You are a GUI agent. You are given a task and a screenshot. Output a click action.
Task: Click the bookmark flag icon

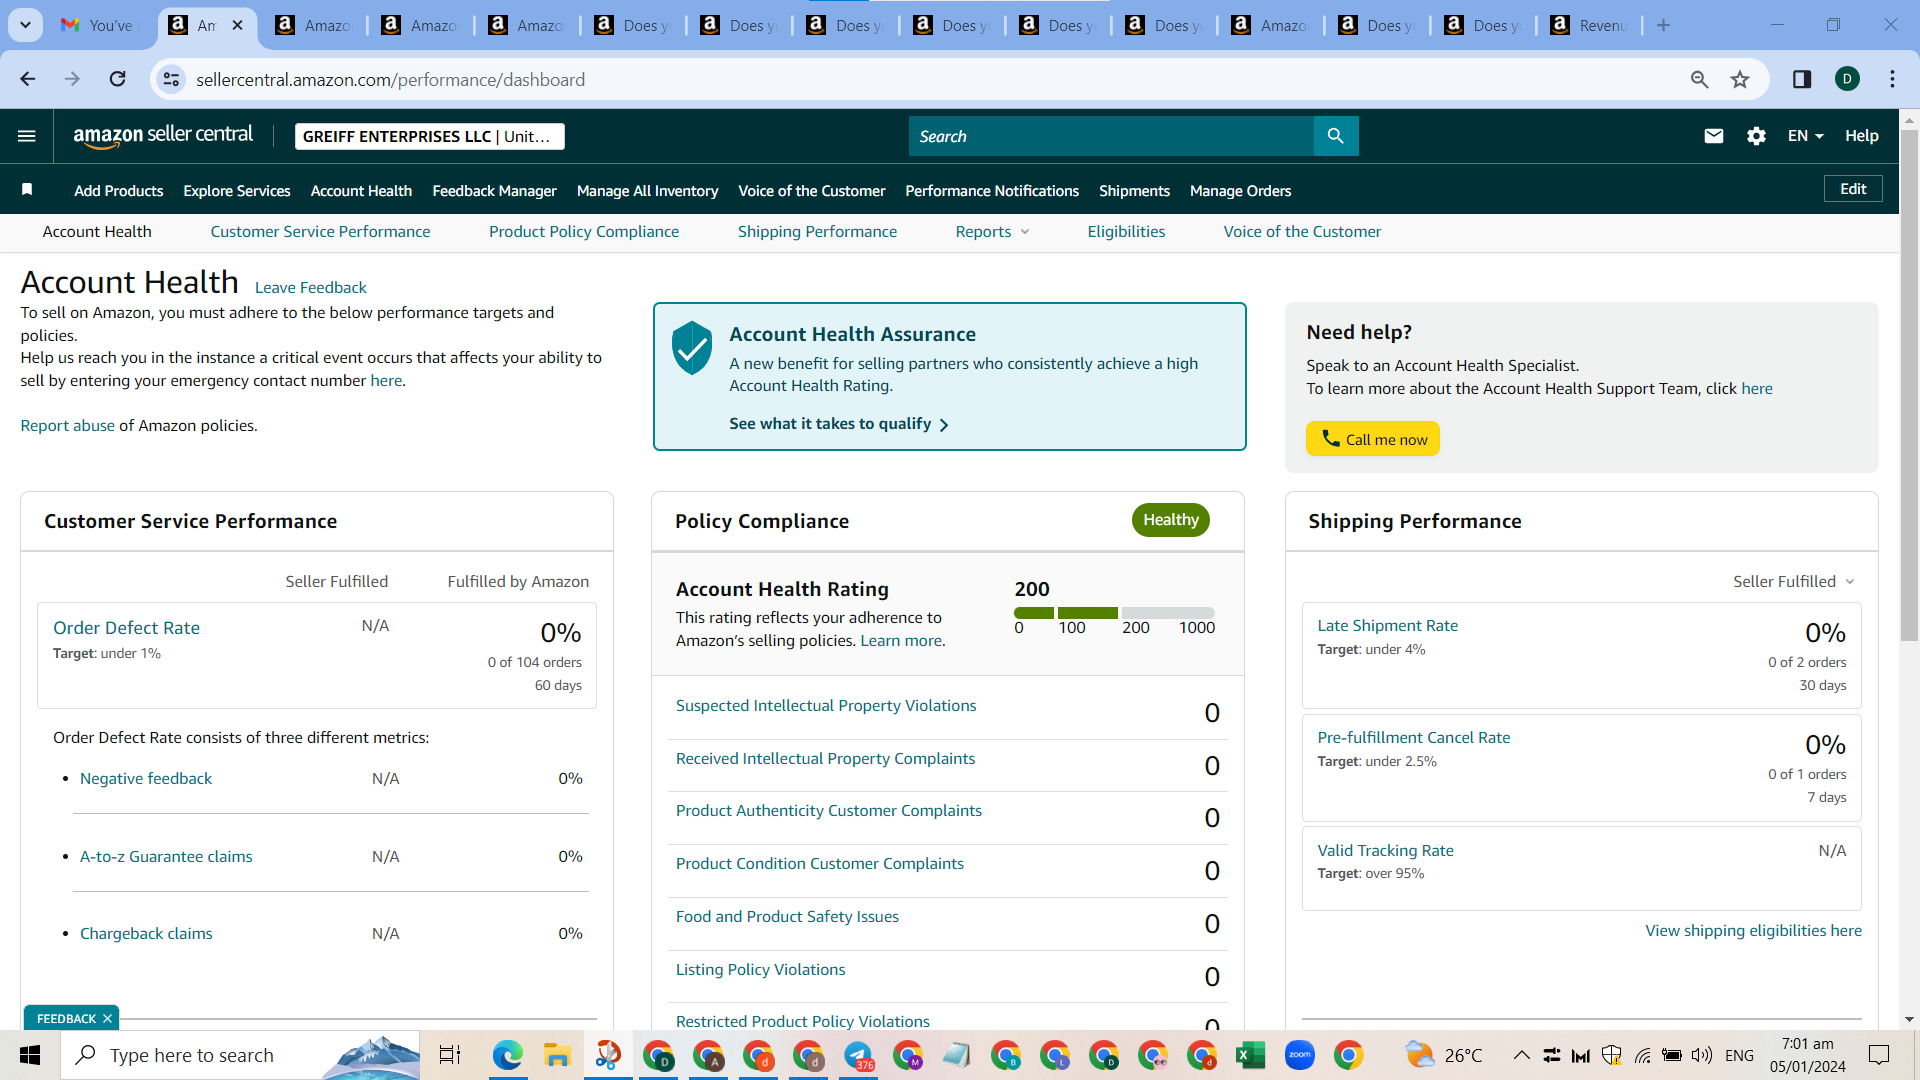(27, 190)
